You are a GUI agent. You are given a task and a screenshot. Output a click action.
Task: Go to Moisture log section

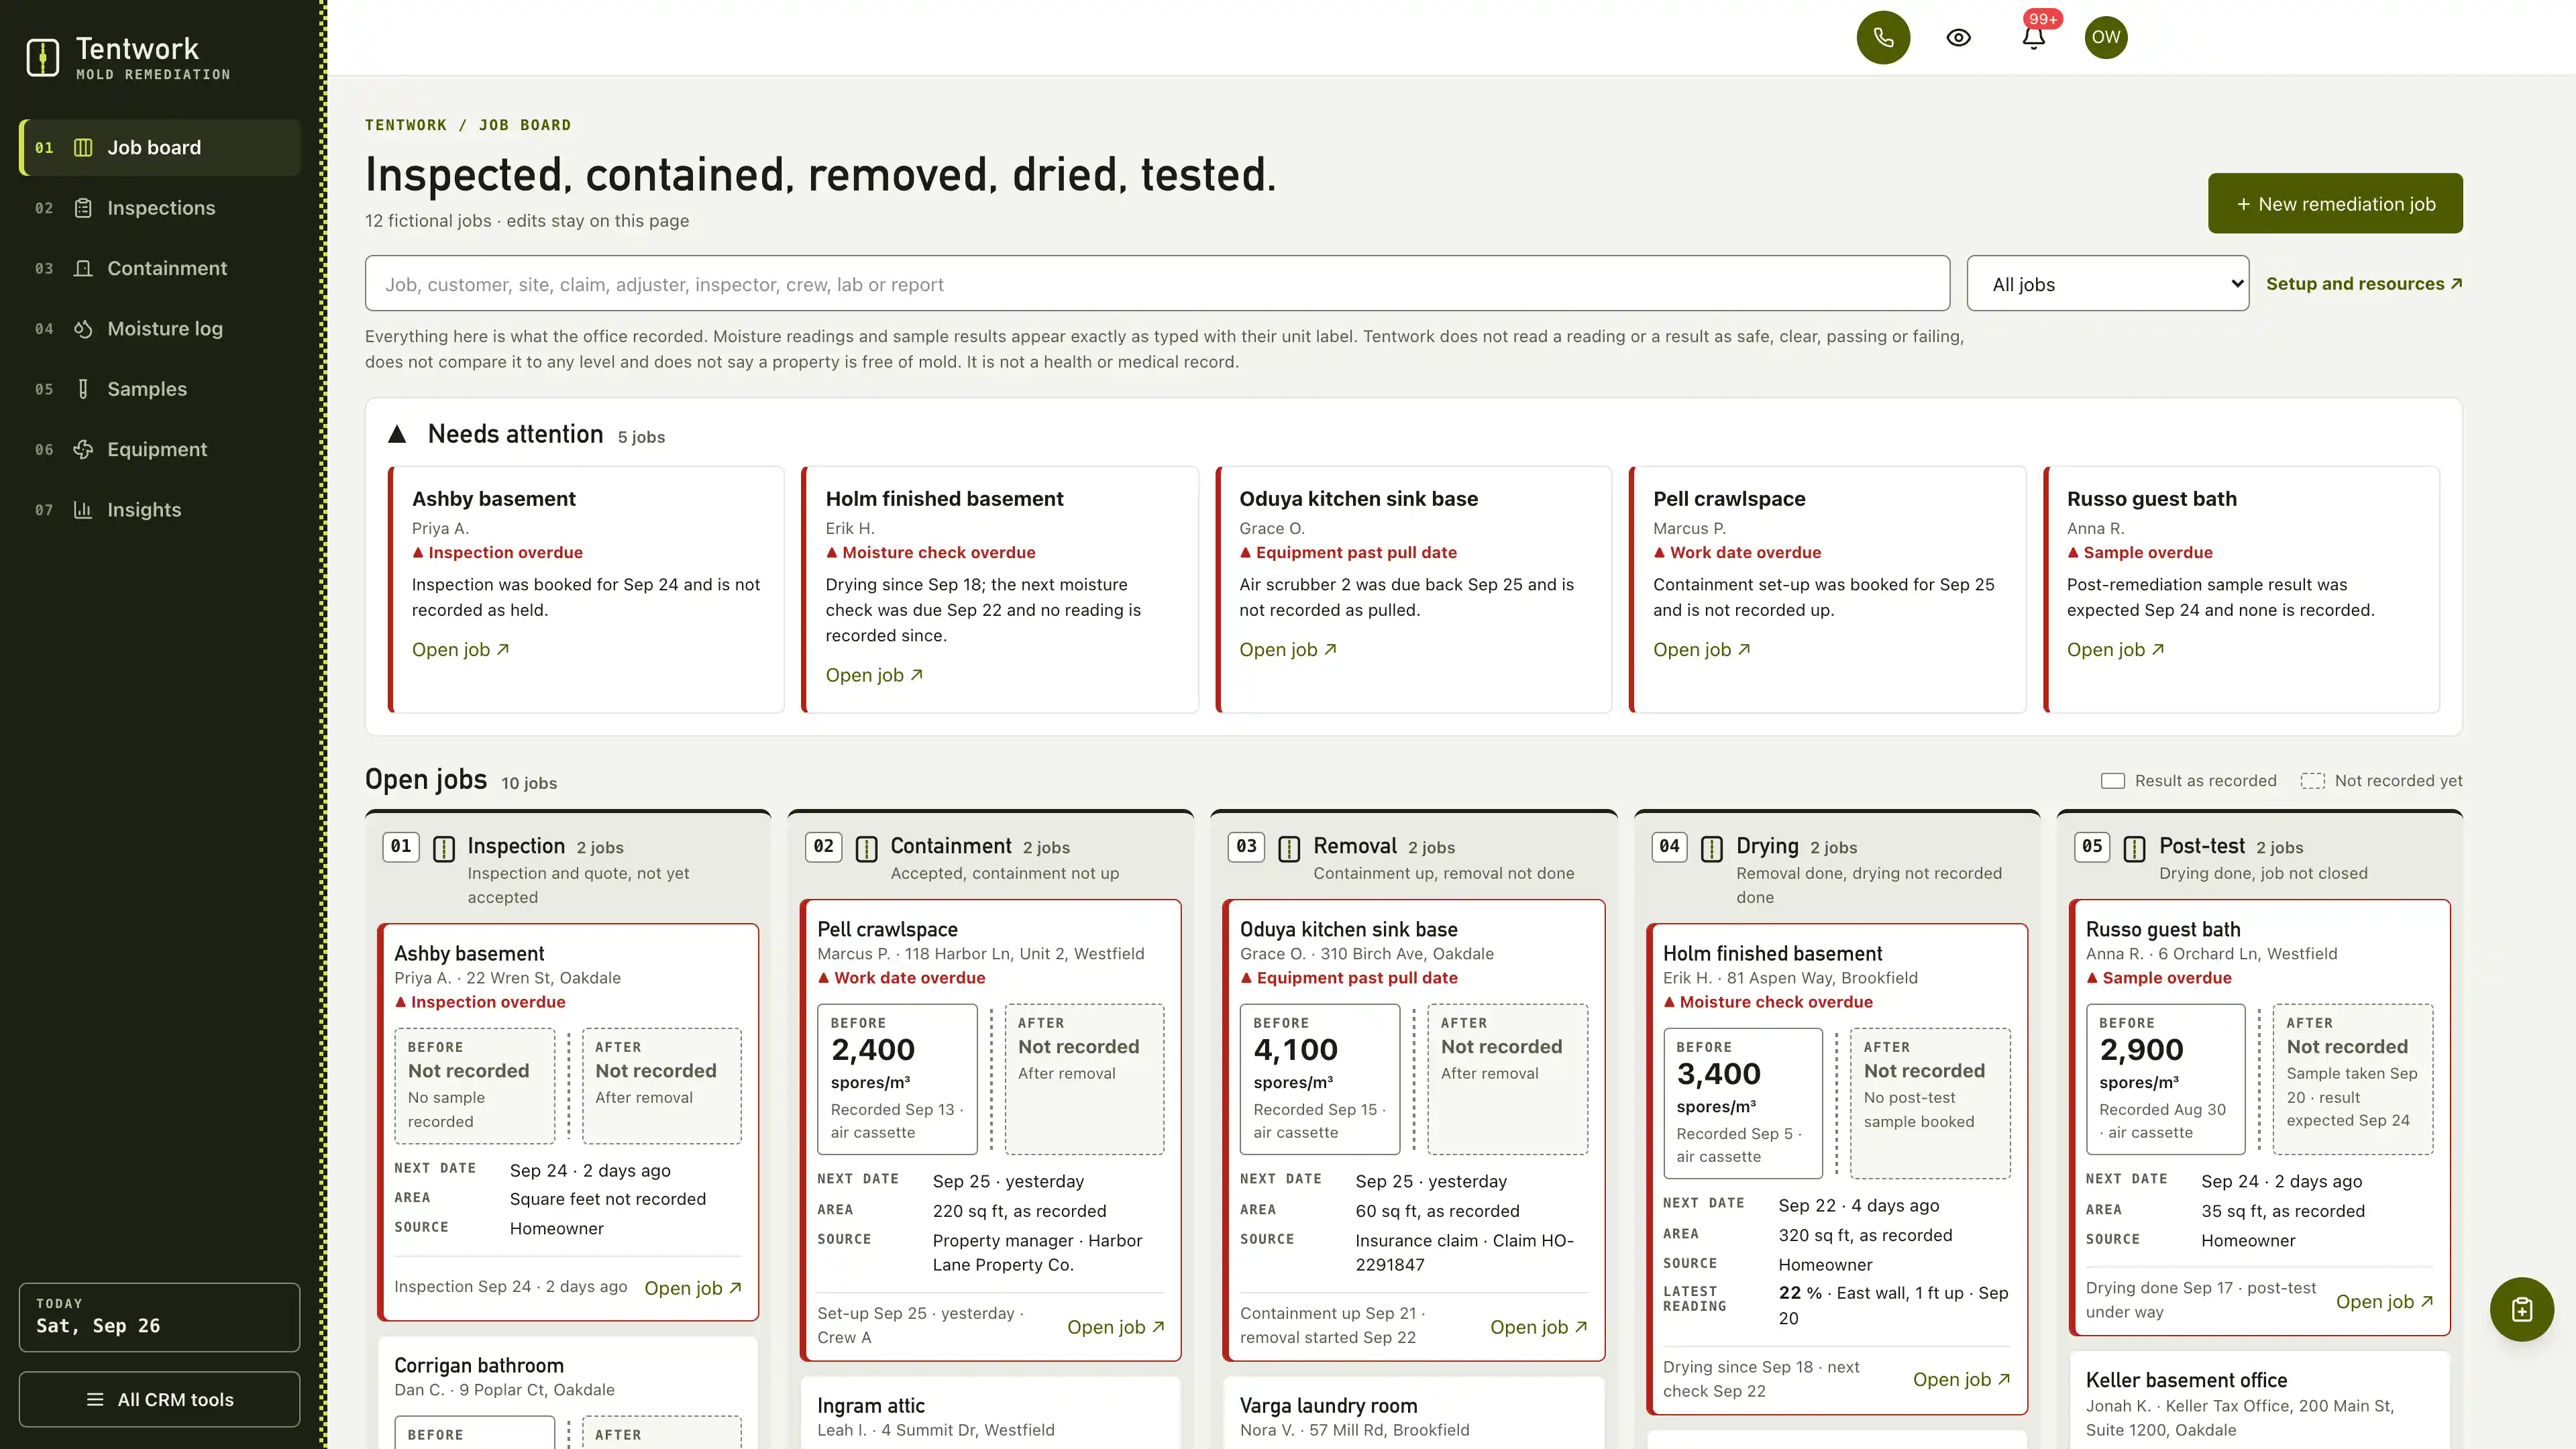coord(160,329)
